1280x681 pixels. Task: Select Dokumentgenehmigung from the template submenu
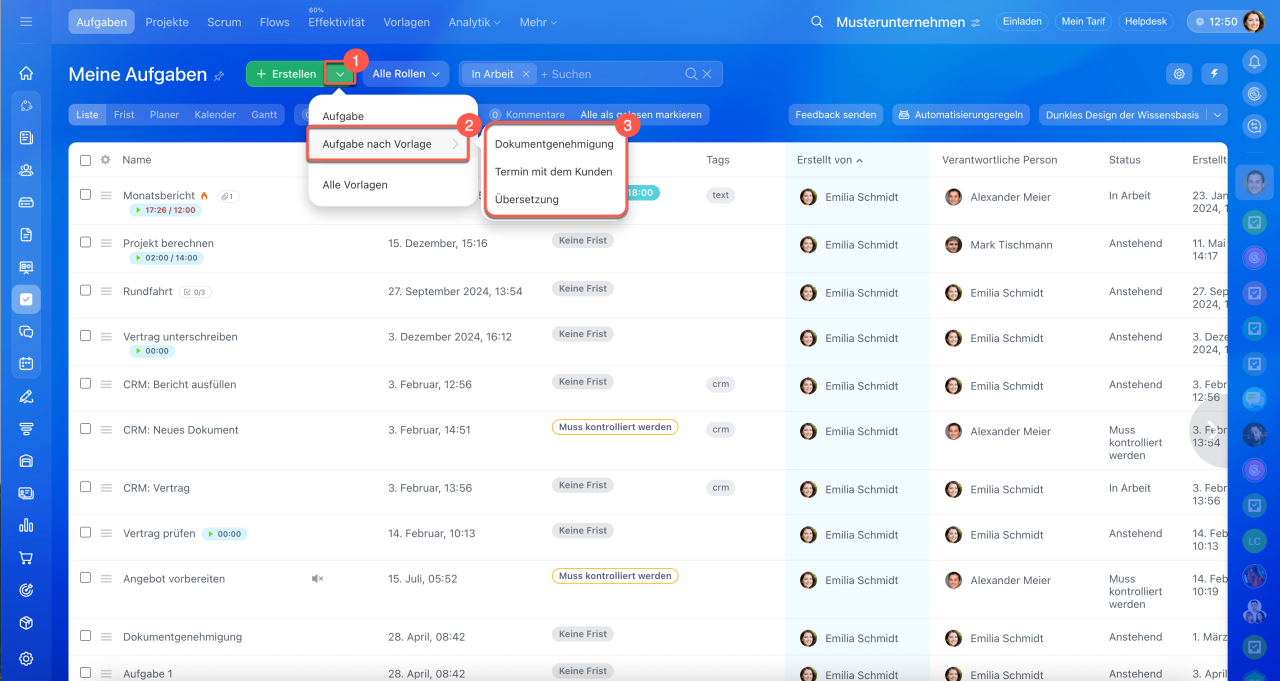click(x=554, y=144)
